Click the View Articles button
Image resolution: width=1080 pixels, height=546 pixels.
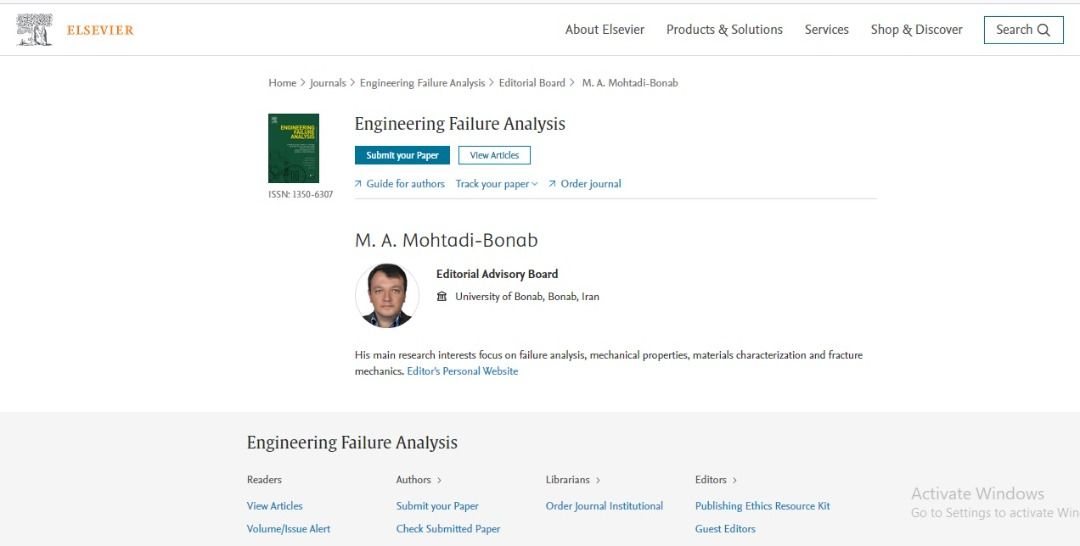495,155
